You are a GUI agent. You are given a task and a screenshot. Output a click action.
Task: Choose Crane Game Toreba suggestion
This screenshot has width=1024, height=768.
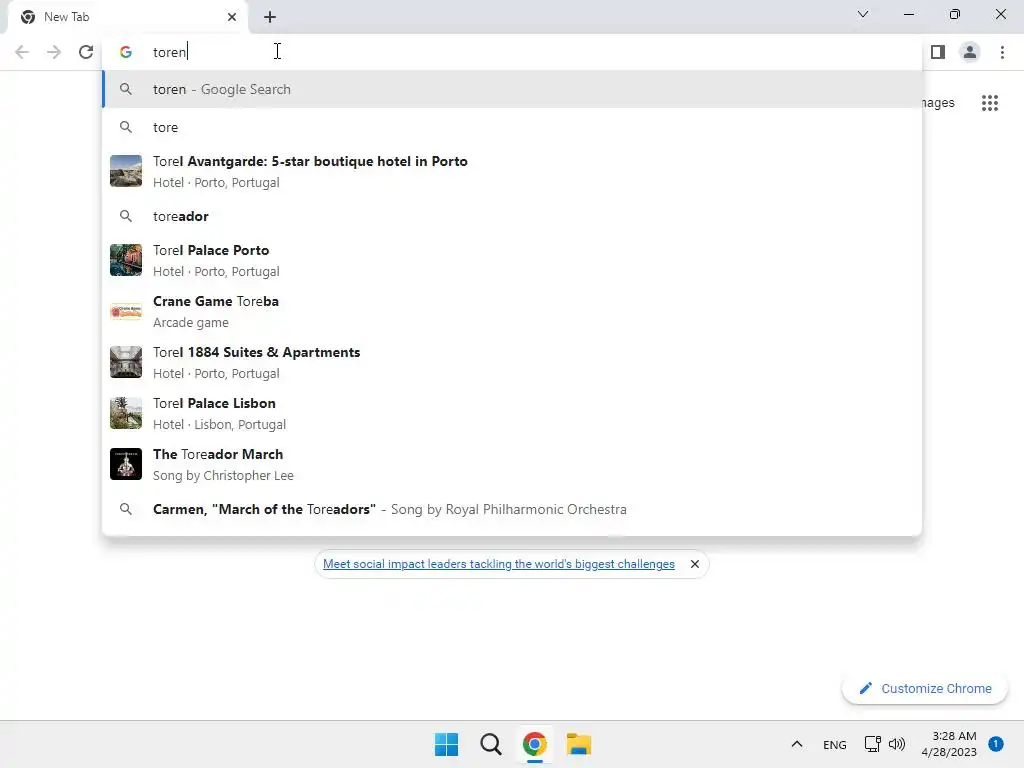pos(512,311)
